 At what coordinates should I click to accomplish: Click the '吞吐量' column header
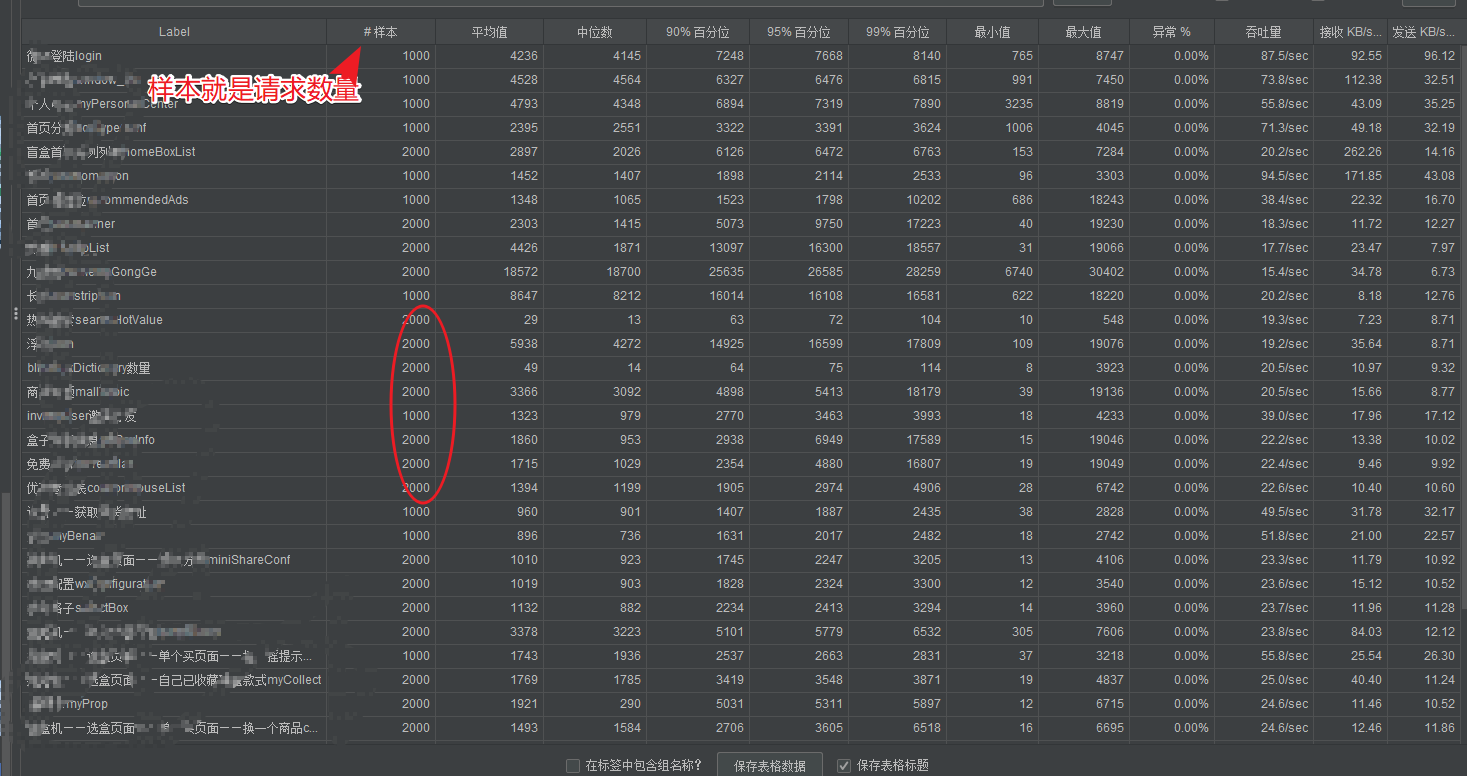tap(1264, 32)
